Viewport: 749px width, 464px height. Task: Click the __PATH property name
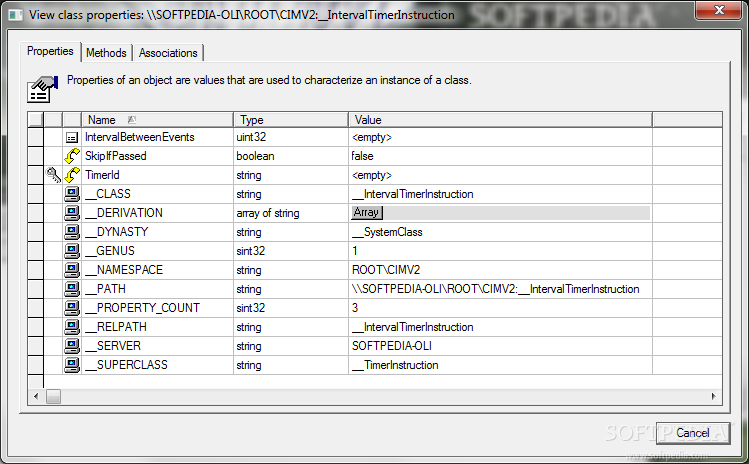coord(105,289)
